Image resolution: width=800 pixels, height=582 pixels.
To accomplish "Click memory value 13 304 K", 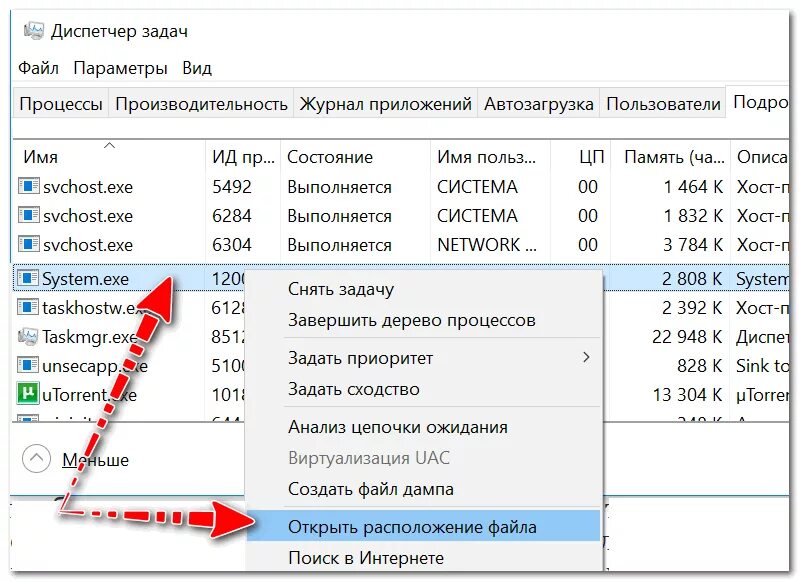I will pos(687,395).
